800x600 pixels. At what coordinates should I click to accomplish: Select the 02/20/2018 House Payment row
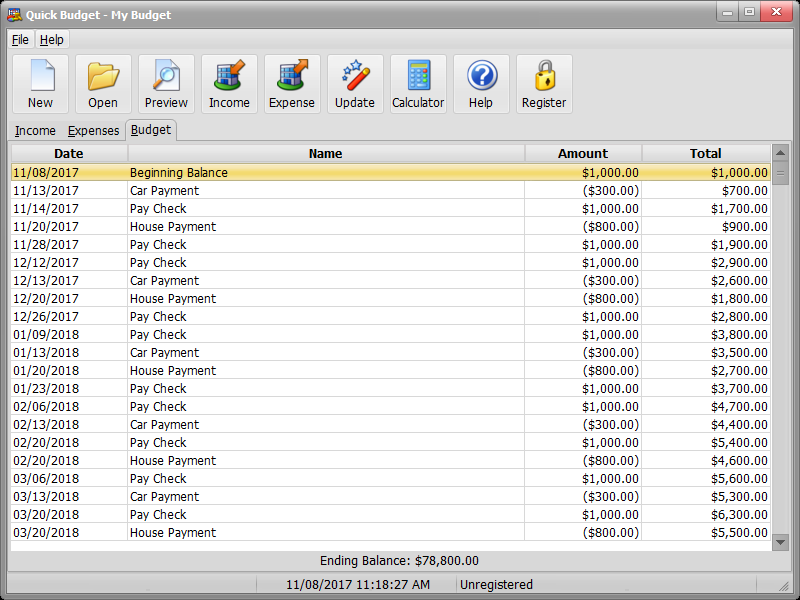tap(390, 461)
